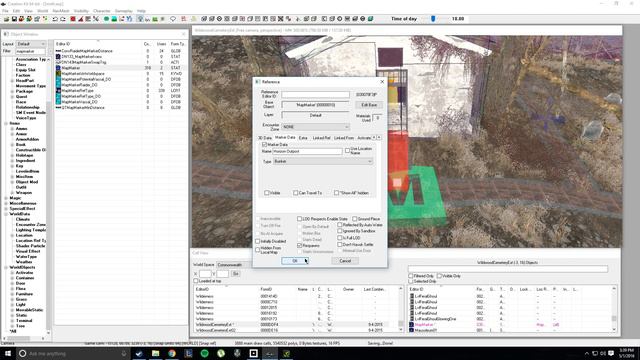This screenshot has height=360, width=640.
Task: Open the NavMesh menu
Action: tap(61, 11)
